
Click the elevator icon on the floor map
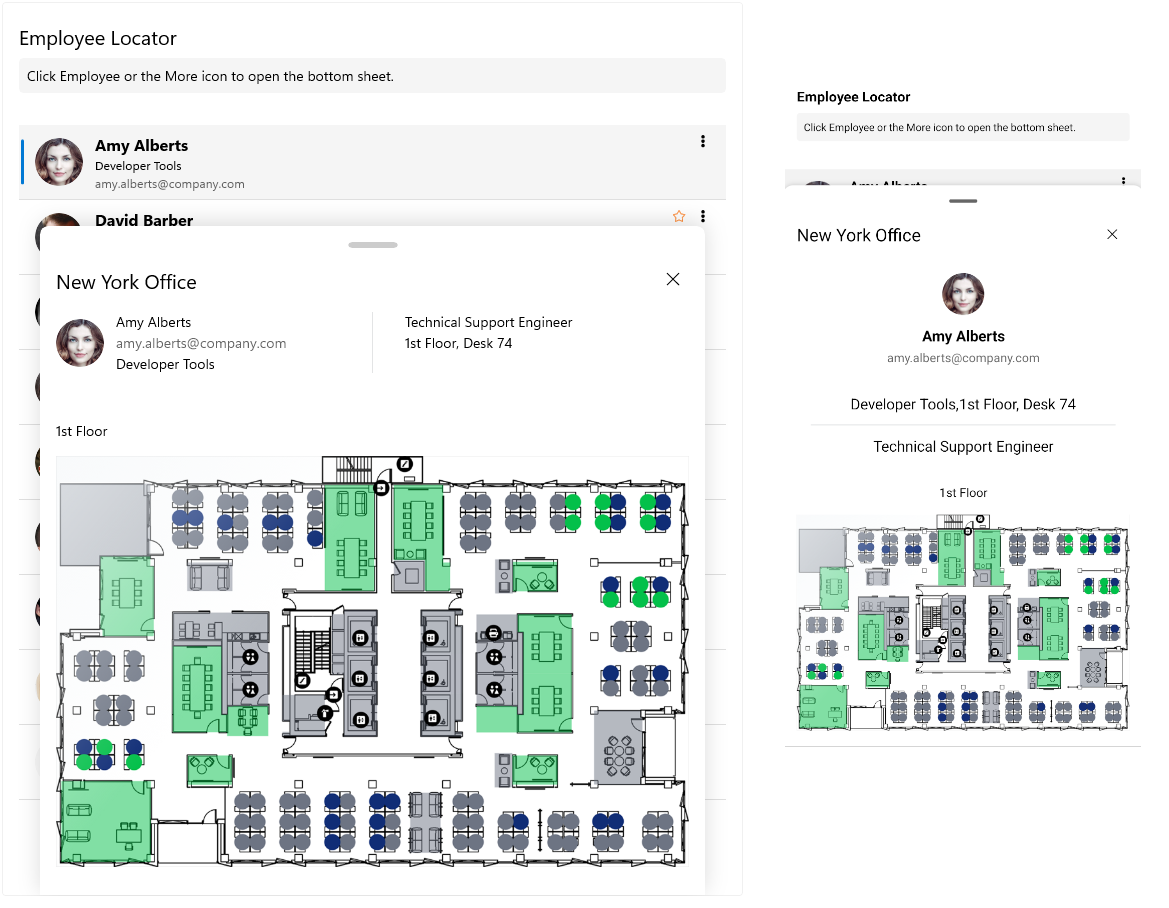360,637
